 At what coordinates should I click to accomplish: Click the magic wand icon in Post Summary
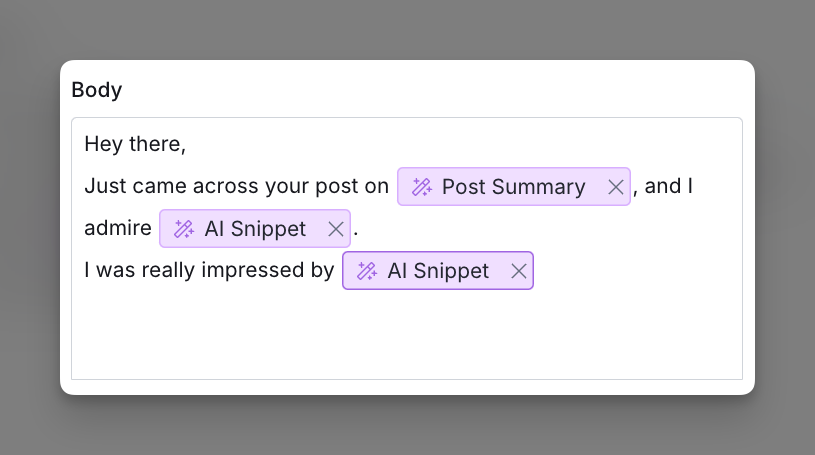click(422, 187)
